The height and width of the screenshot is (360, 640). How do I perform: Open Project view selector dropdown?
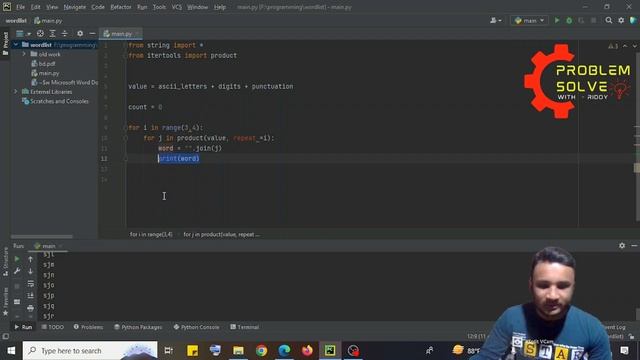tap(22, 33)
